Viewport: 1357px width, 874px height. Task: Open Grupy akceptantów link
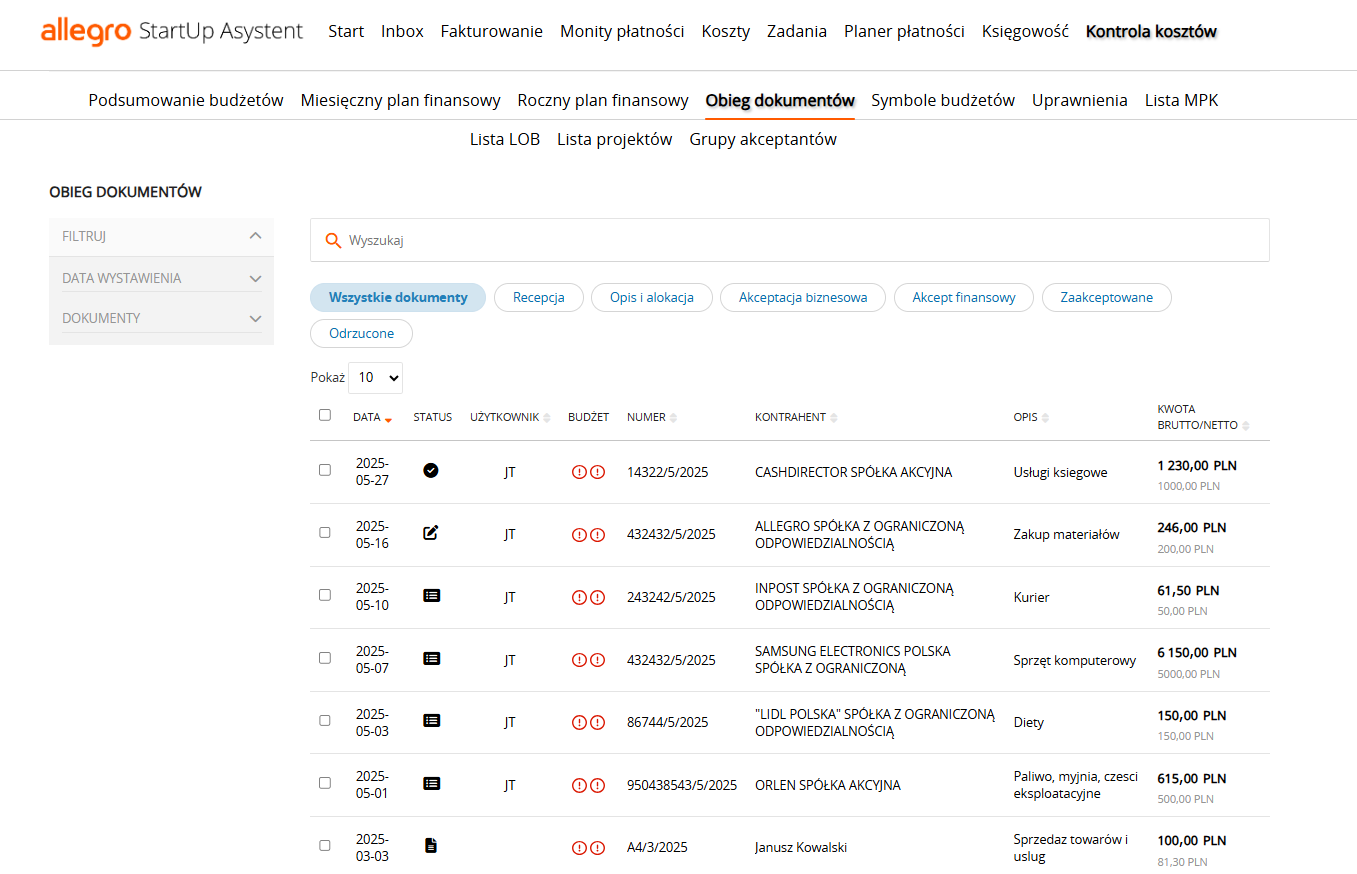click(763, 139)
